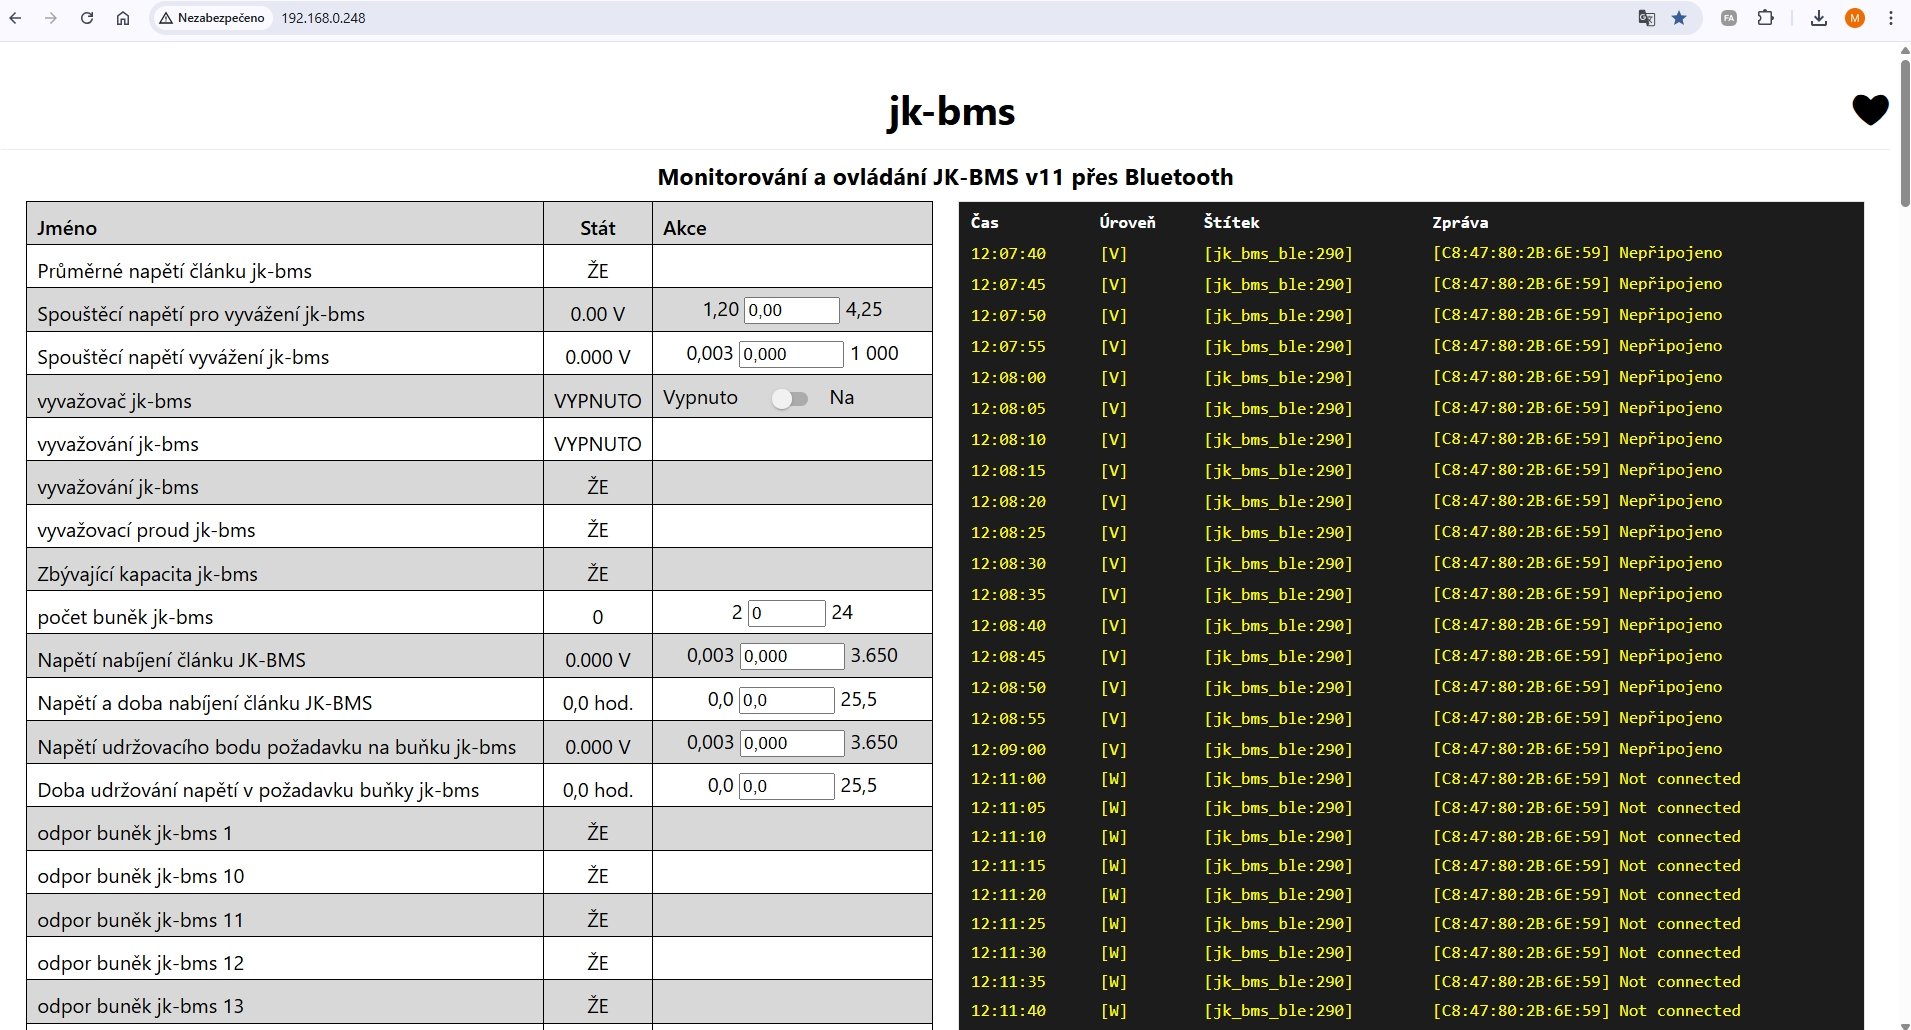Click the počet buněk jk-bms row name

click(125, 617)
